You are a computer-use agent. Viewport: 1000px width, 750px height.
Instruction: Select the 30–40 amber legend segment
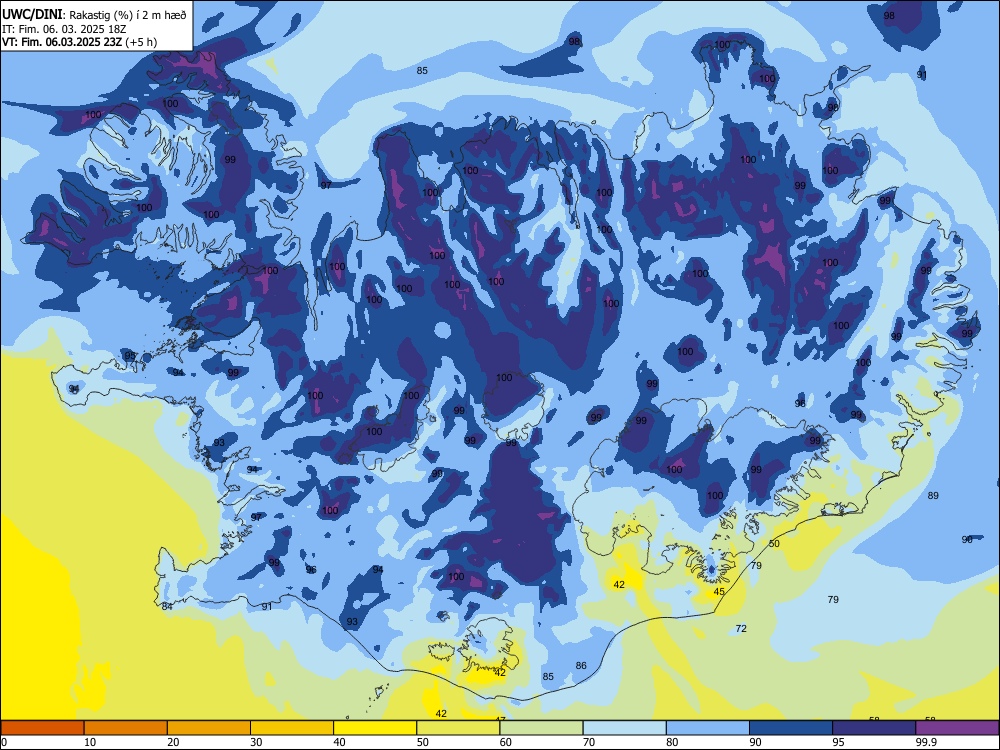coord(292,728)
